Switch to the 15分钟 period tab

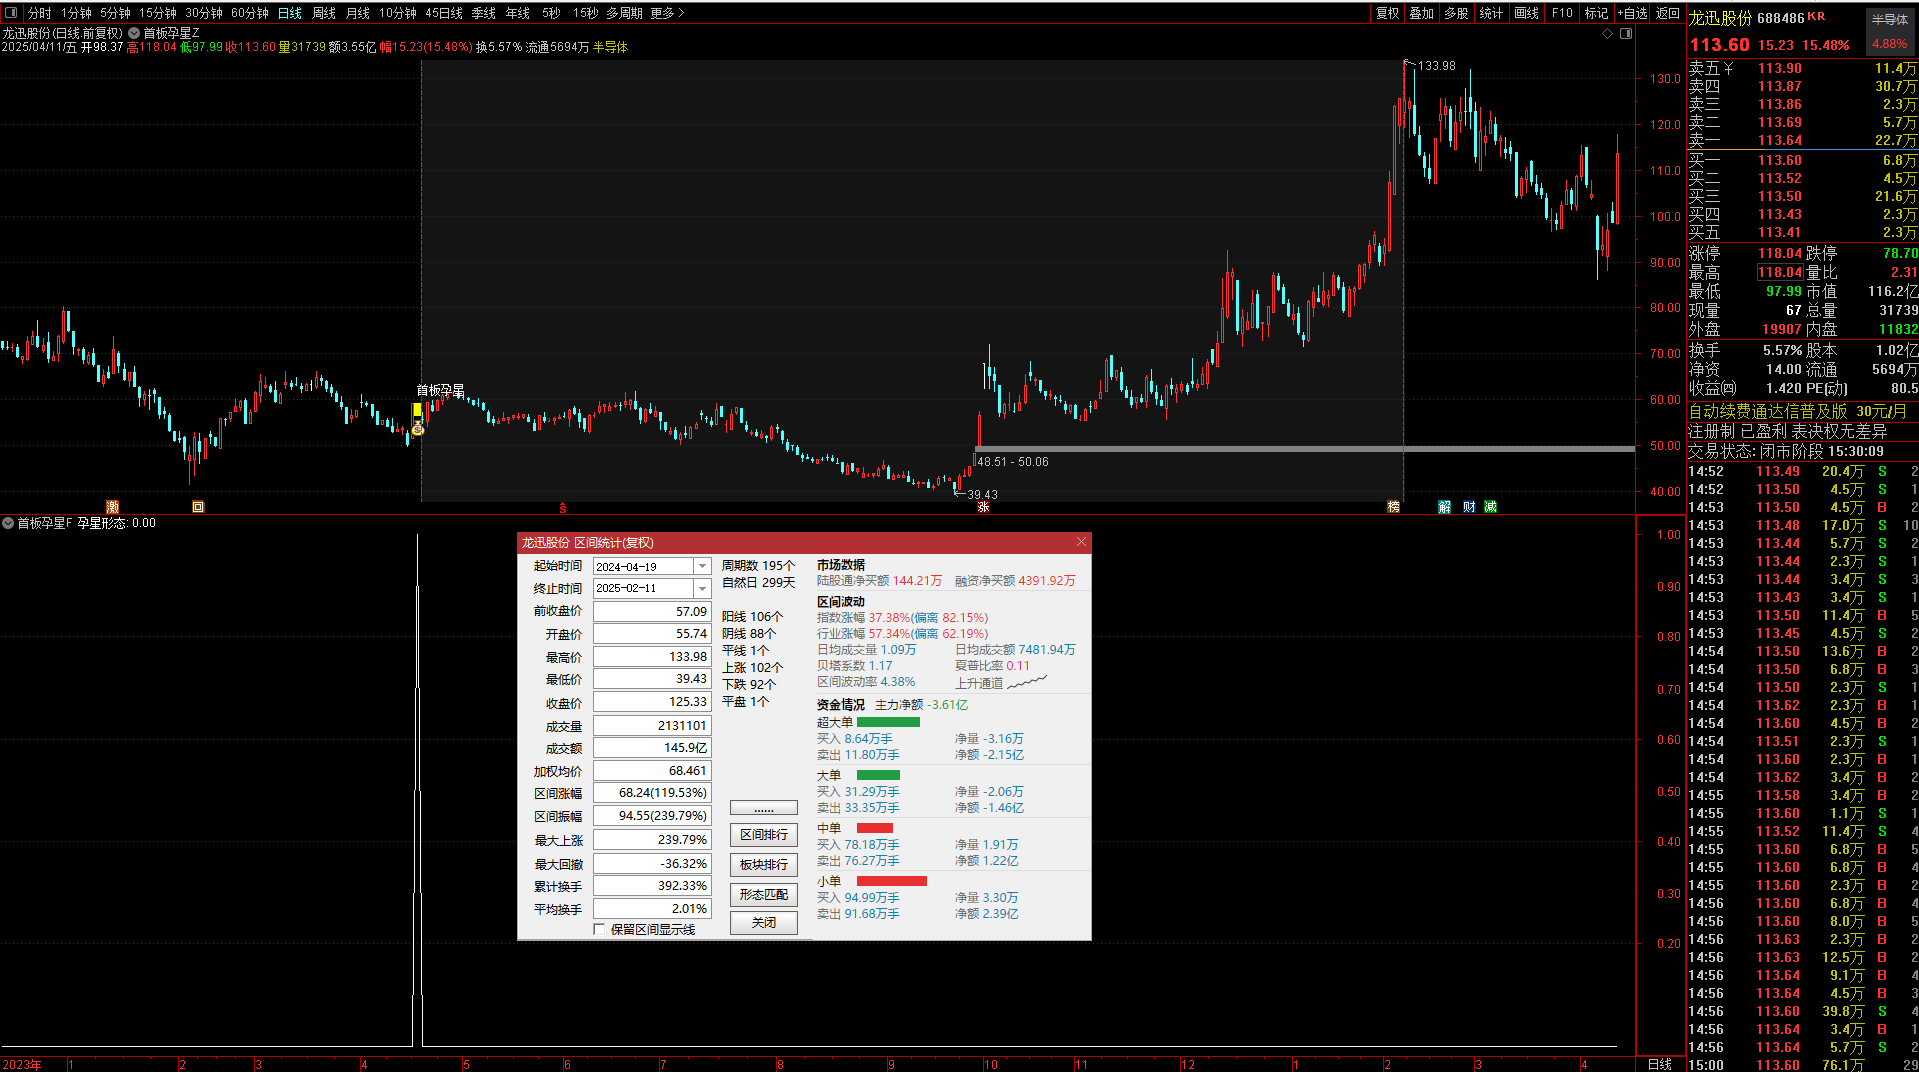158,13
